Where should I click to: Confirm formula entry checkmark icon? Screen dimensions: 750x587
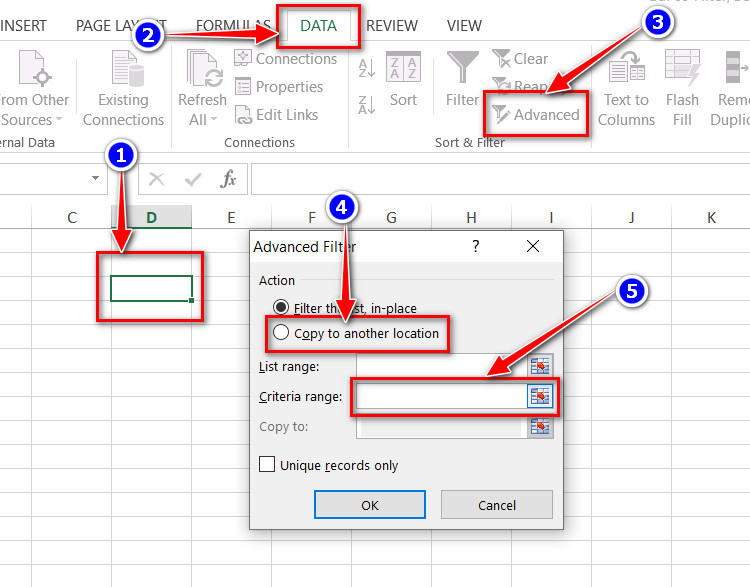point(193,179)
